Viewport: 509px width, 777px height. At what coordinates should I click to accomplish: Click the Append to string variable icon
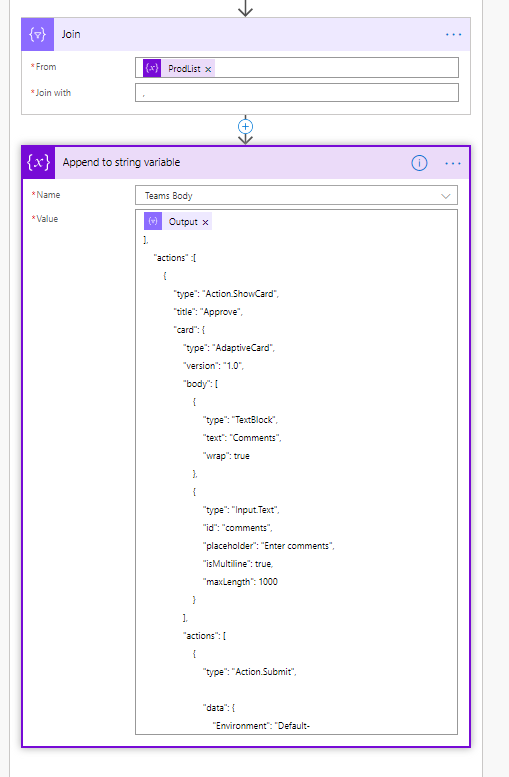tap(39, 162)
